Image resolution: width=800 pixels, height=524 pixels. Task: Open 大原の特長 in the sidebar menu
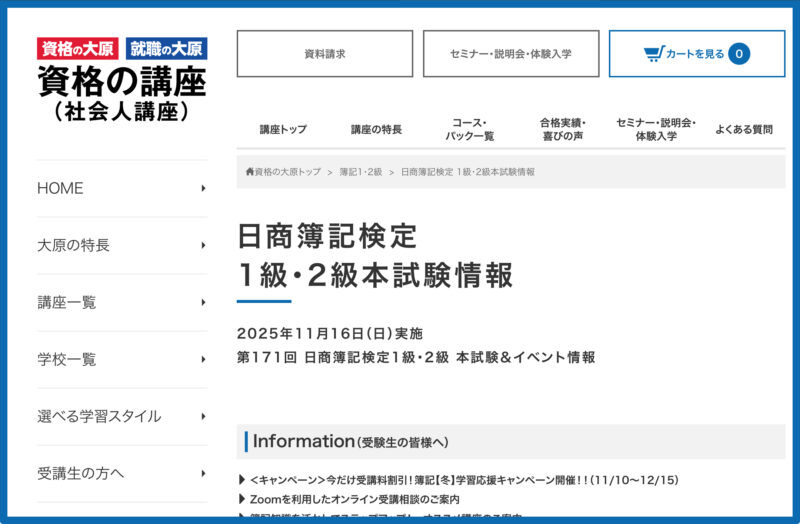pos(122,245)
